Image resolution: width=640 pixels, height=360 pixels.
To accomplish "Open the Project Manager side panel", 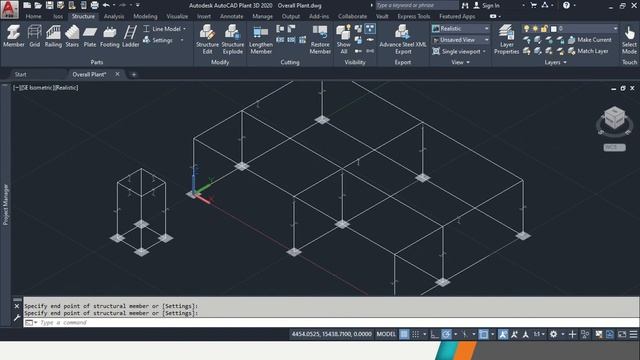I will click(6, 204).
